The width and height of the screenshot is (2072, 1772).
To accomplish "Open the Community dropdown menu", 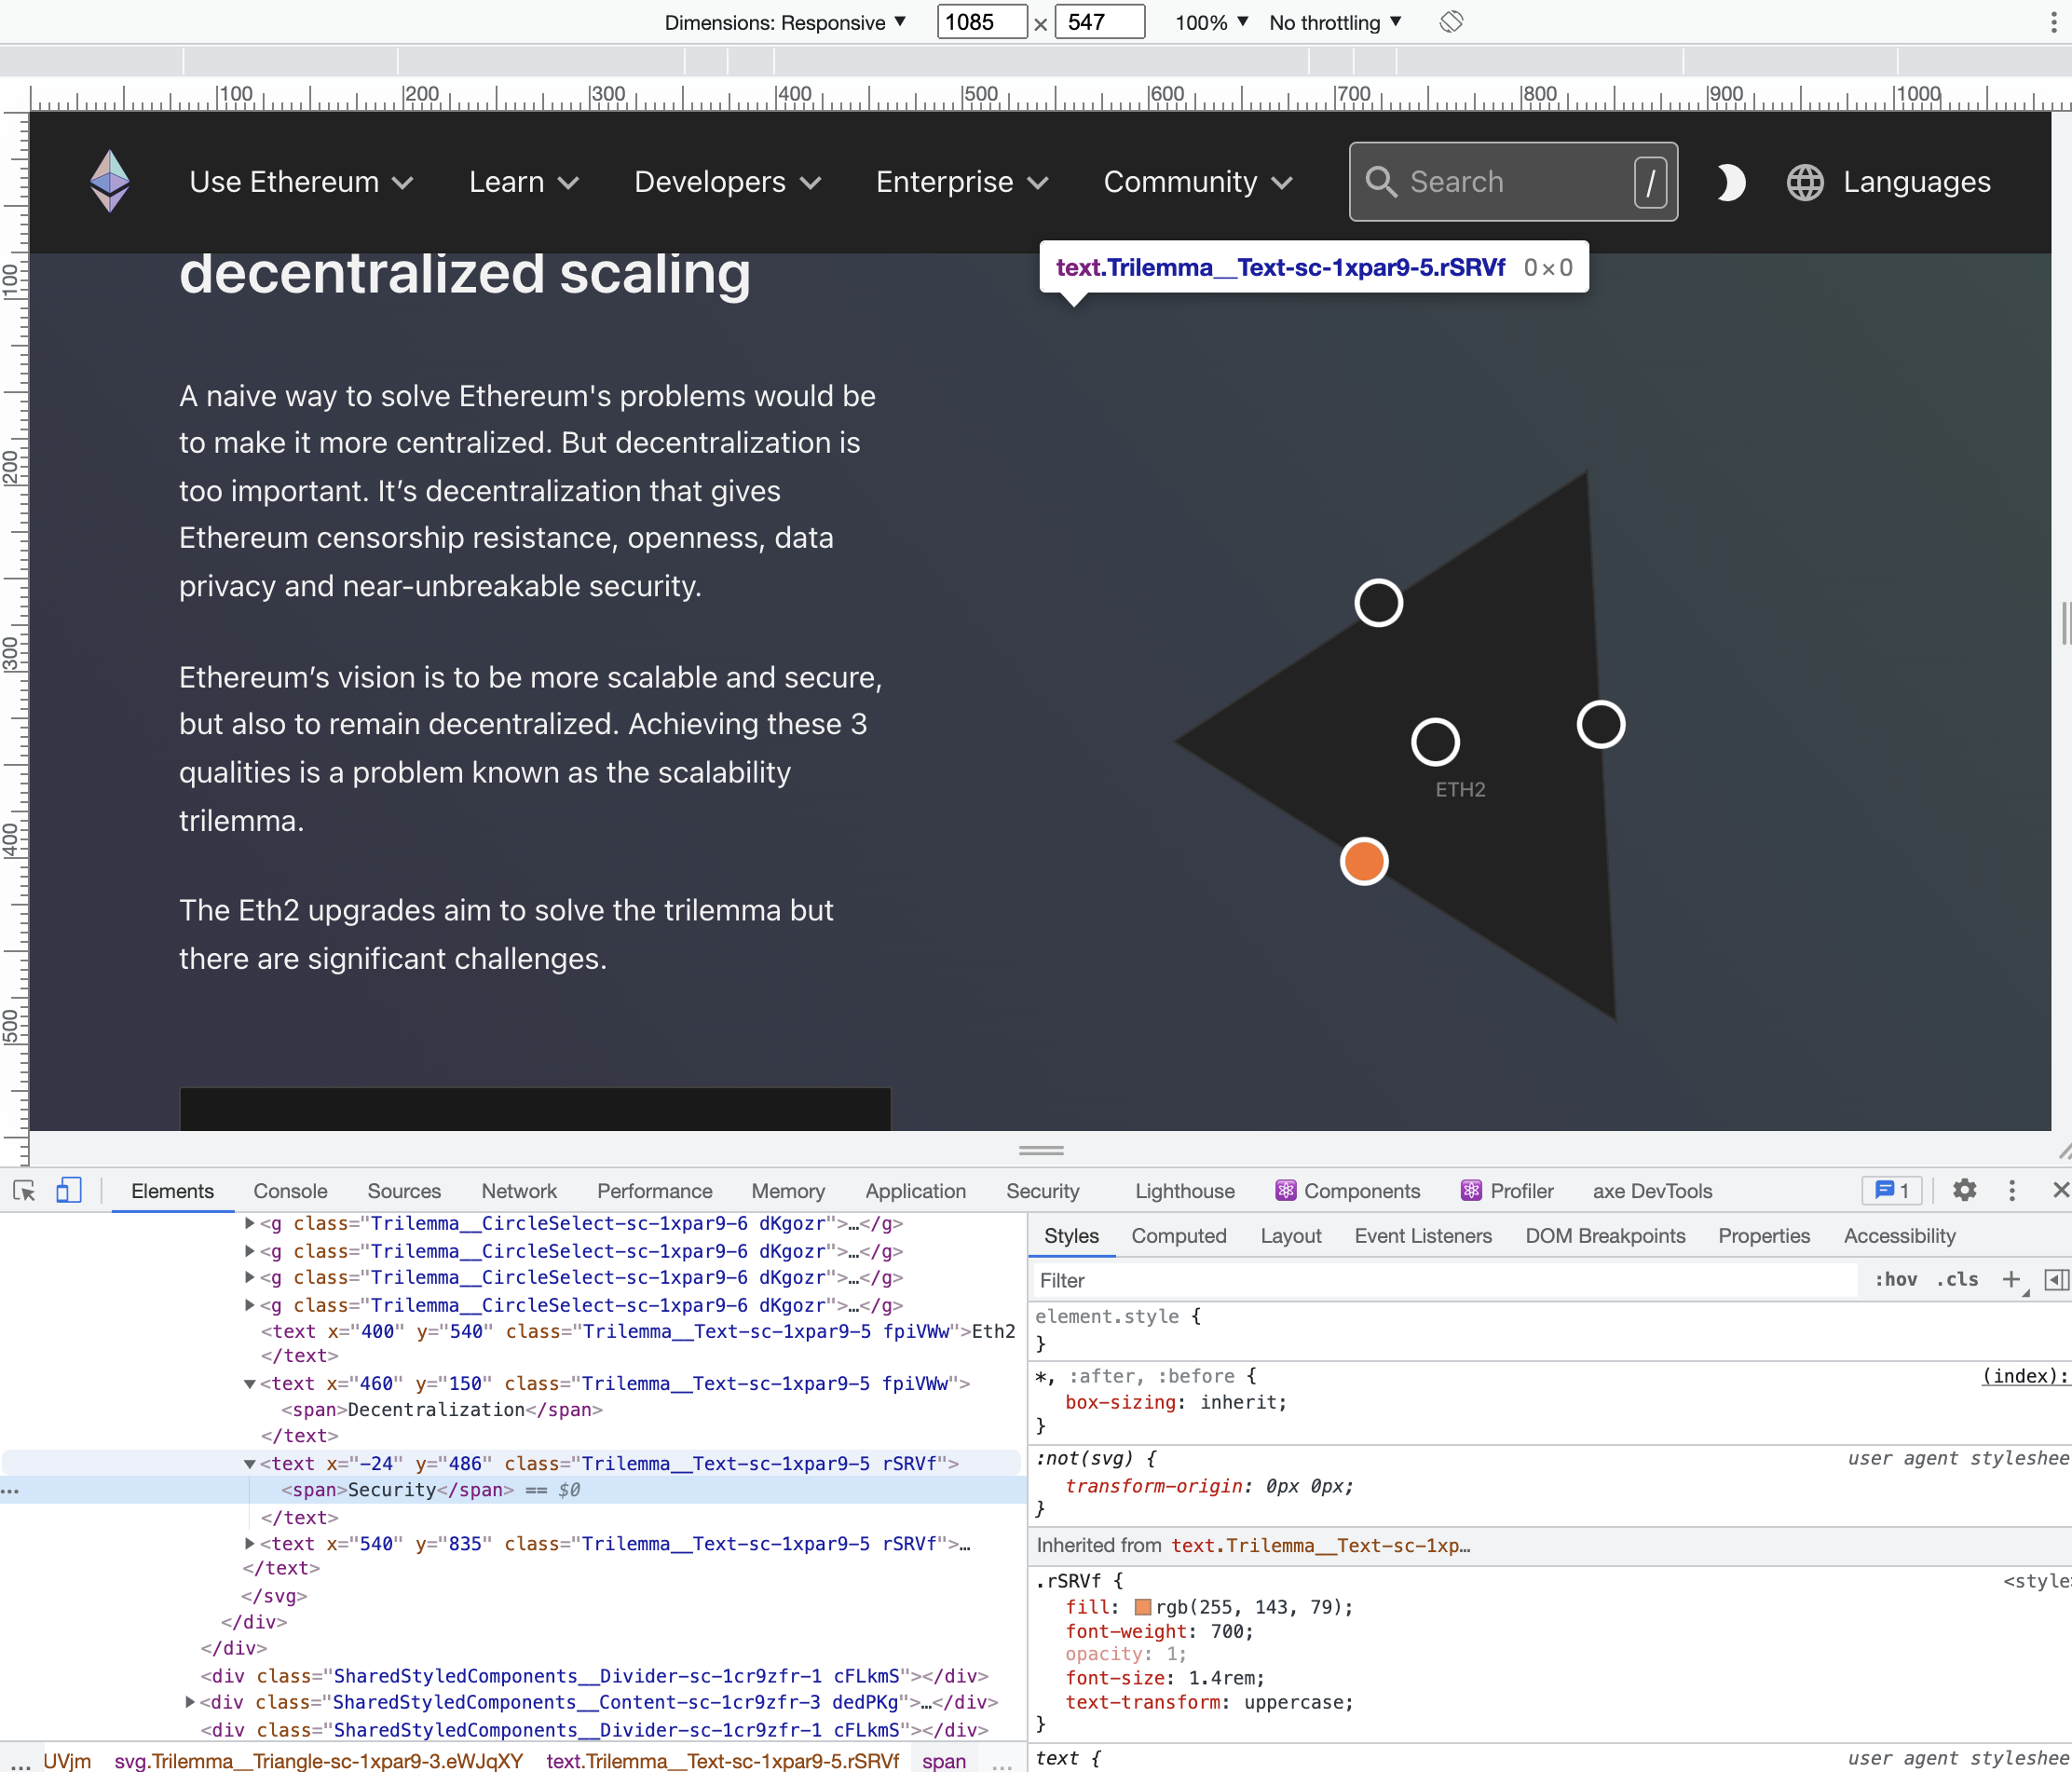I will point(1198,182).
